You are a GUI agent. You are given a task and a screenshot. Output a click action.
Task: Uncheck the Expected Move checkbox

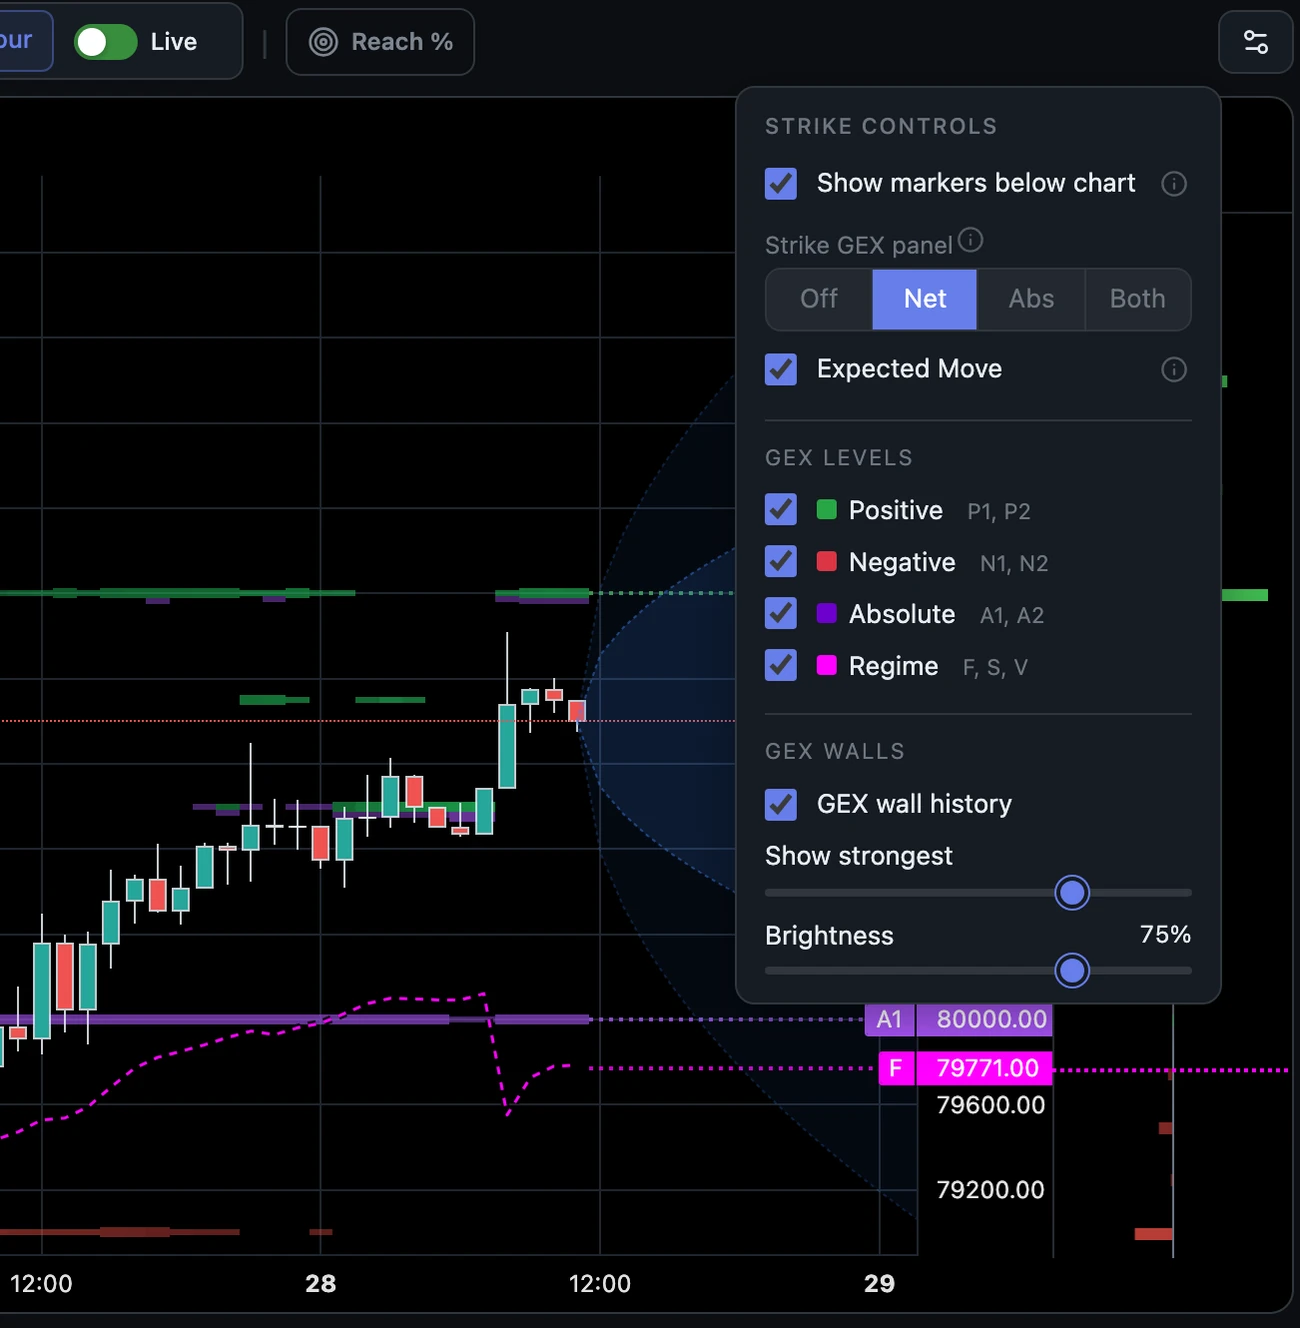pos(781,369)
